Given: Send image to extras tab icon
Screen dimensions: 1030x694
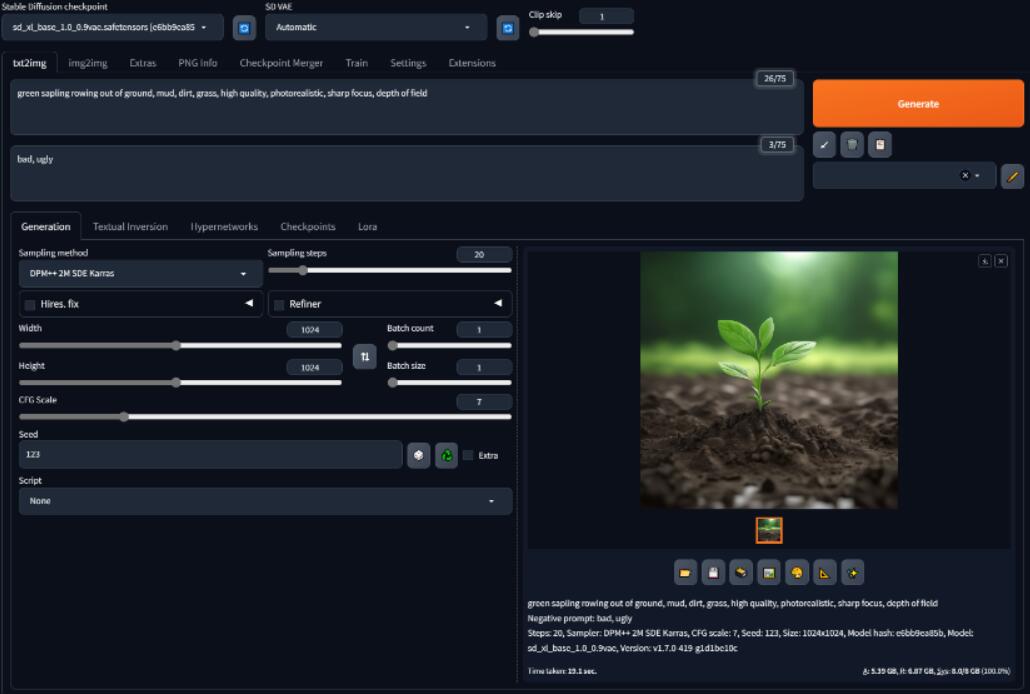Looking at the screenshot, I should tap(824, 572).
